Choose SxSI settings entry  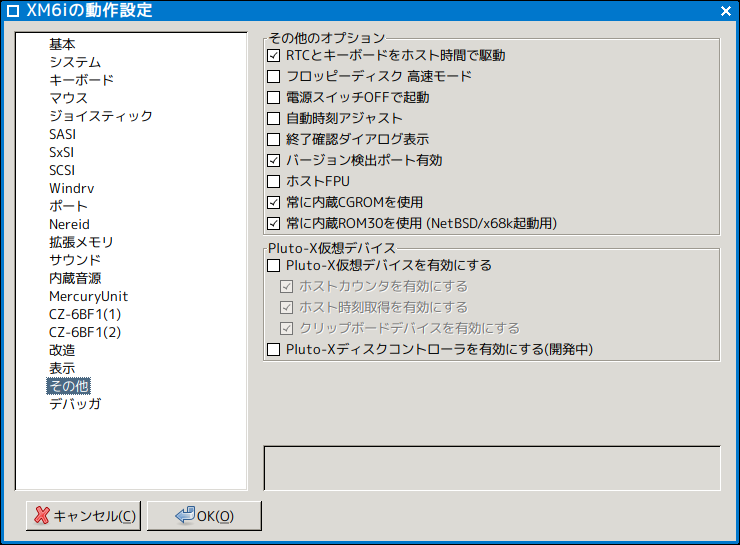pos(61,152)
